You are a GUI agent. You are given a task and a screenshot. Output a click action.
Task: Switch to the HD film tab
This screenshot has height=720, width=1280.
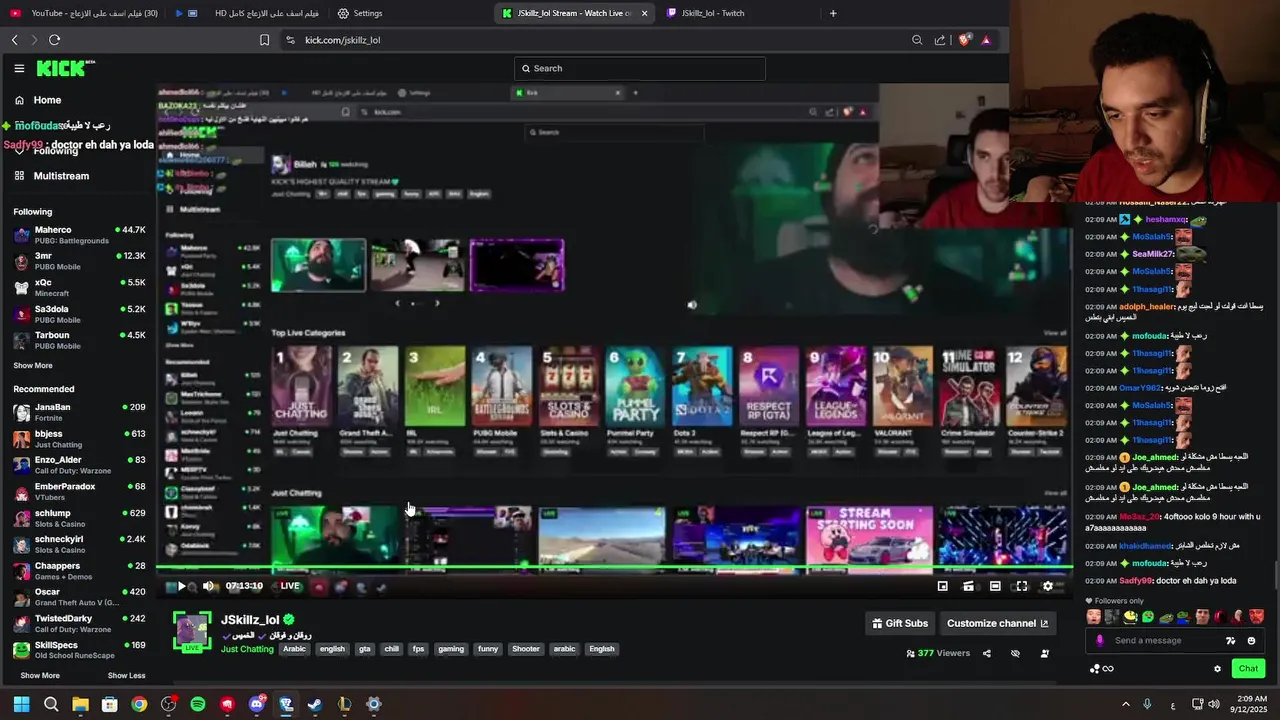(x=250, y=13)
